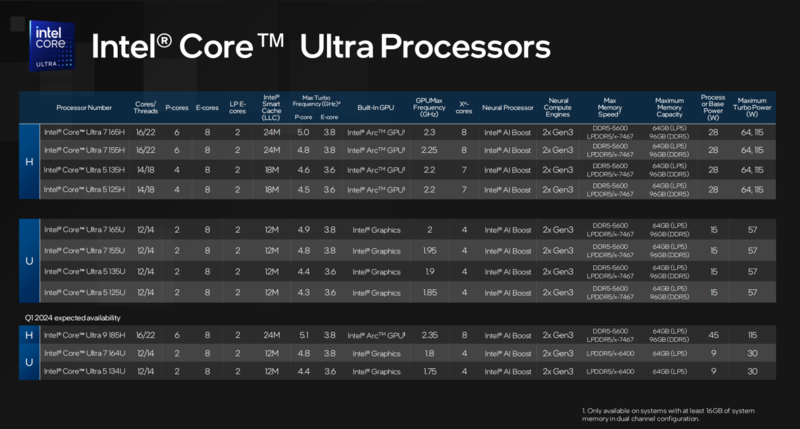Select the "Max Memory Speed" column header
The width and height of the screenshot is (800, 429).
(x=610, y=108)
